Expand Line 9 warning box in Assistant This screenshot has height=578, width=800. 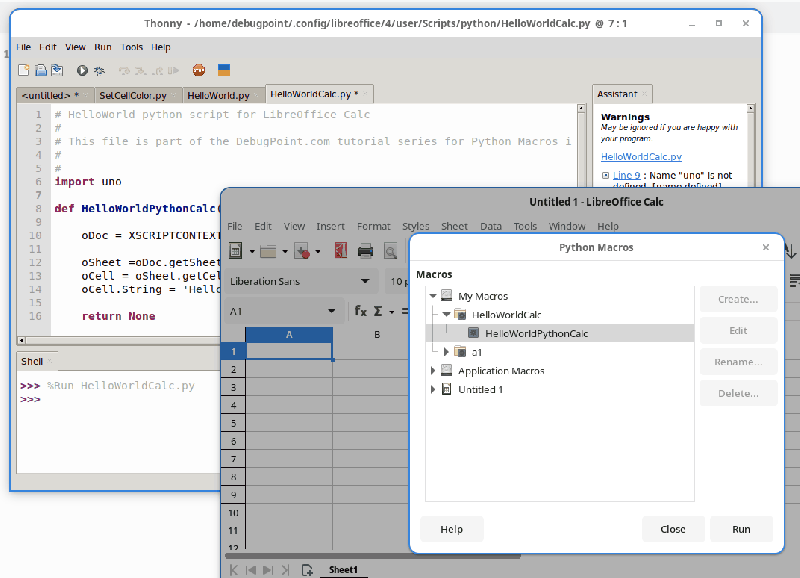(x=605, y=175)
